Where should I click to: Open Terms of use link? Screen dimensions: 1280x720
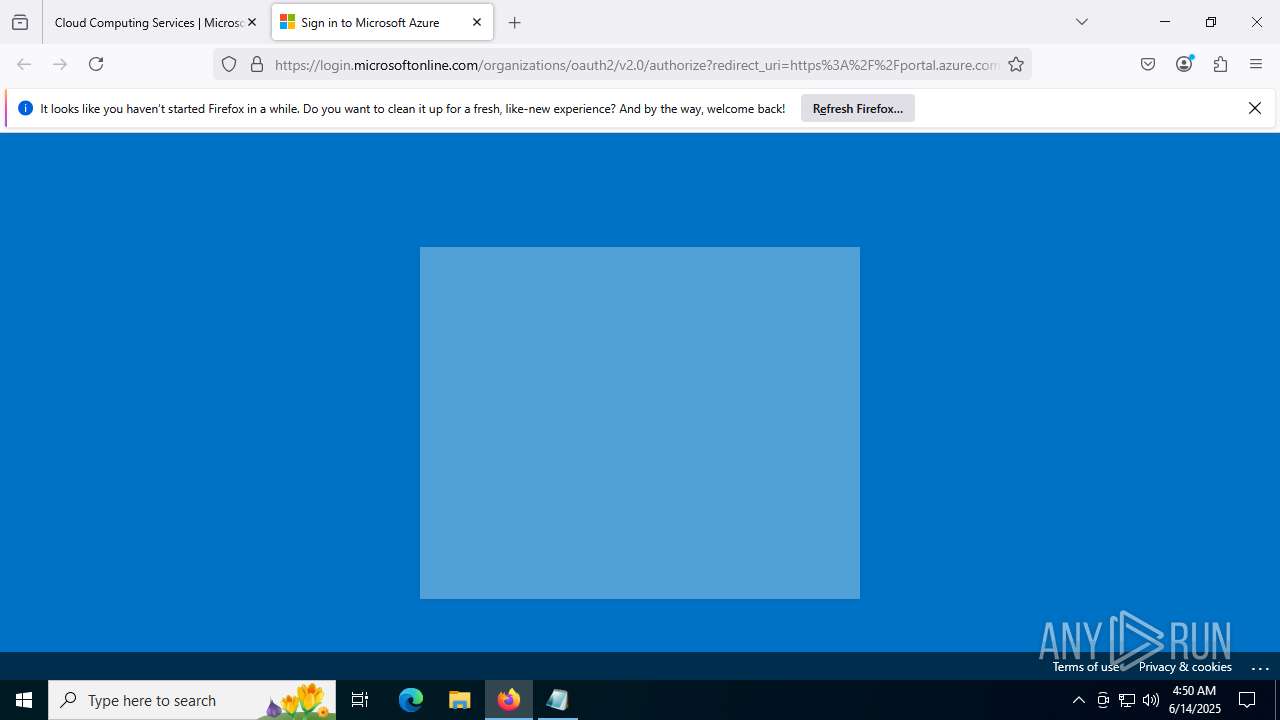(x=1086, y=667)
